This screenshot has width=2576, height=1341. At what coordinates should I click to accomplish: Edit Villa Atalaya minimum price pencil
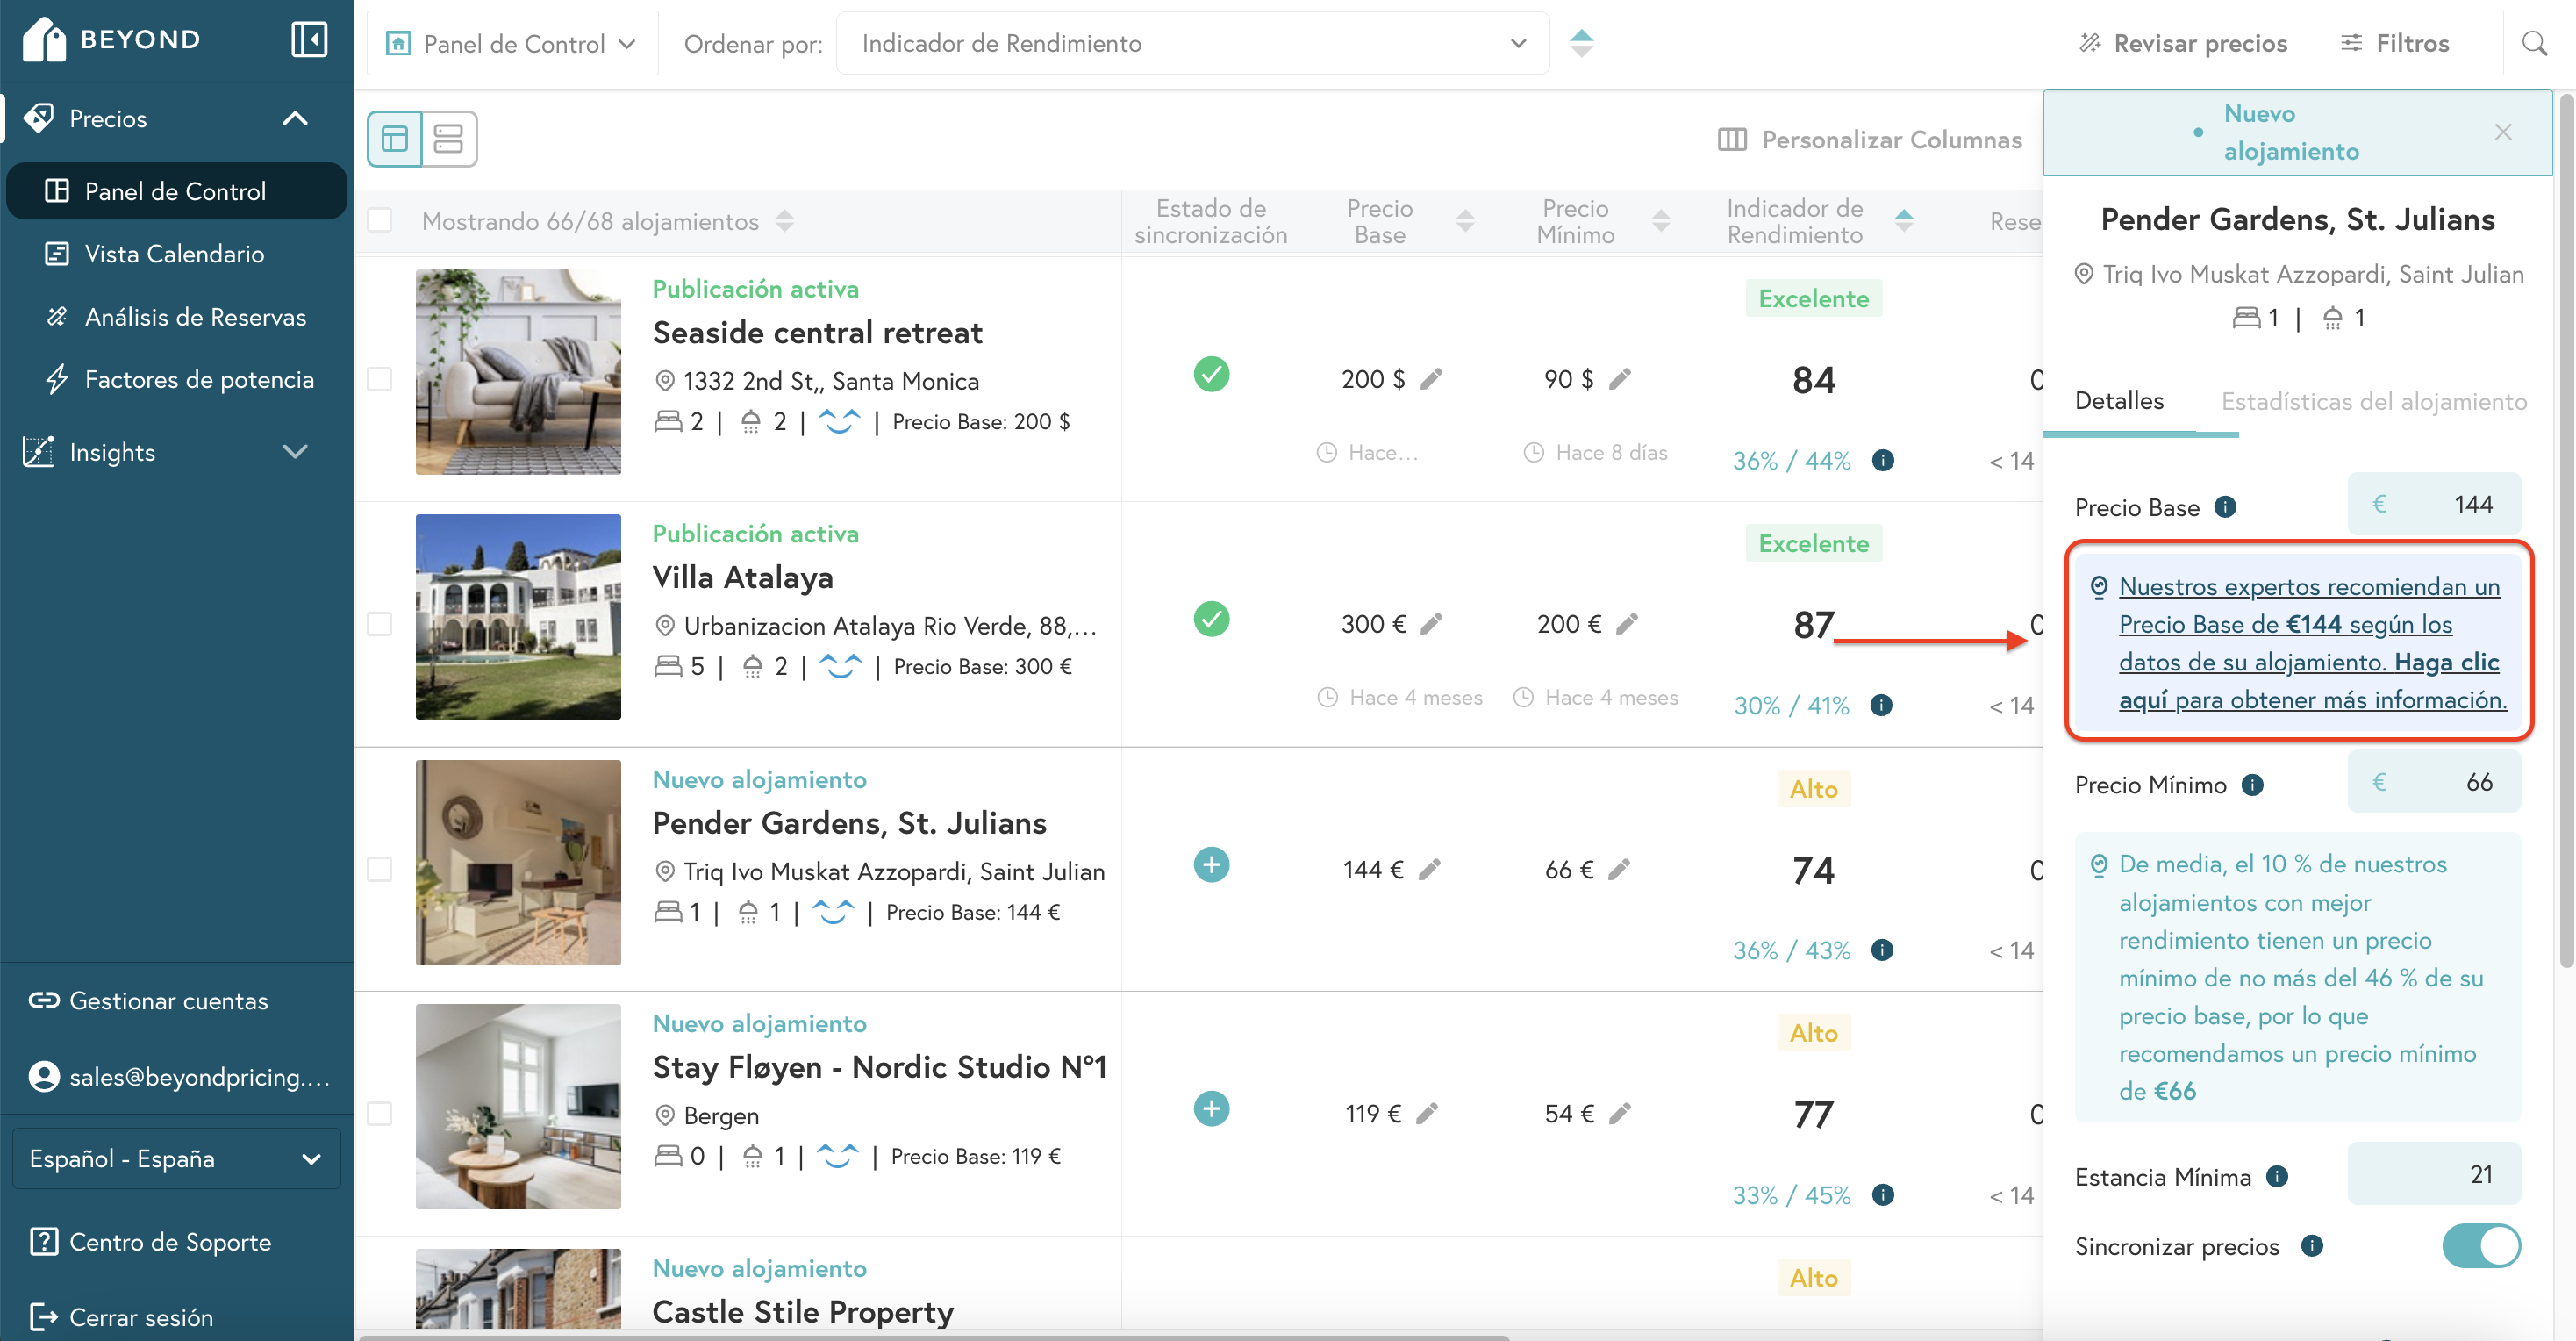tap(1627, 624)
